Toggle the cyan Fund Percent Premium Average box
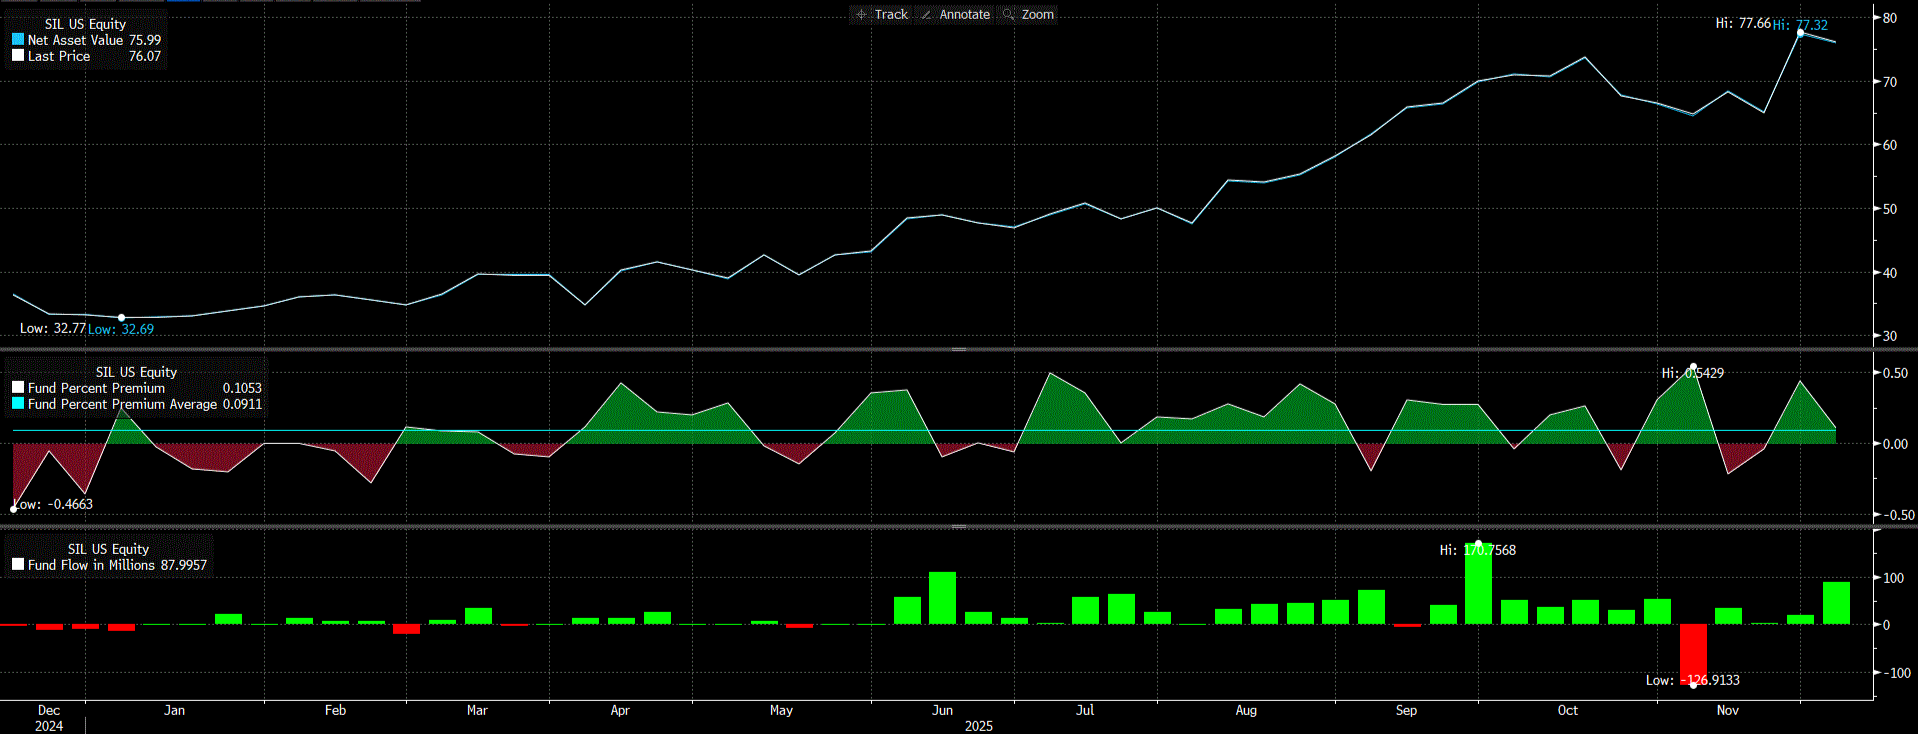The image size is (1918, 734). (18, 404)
